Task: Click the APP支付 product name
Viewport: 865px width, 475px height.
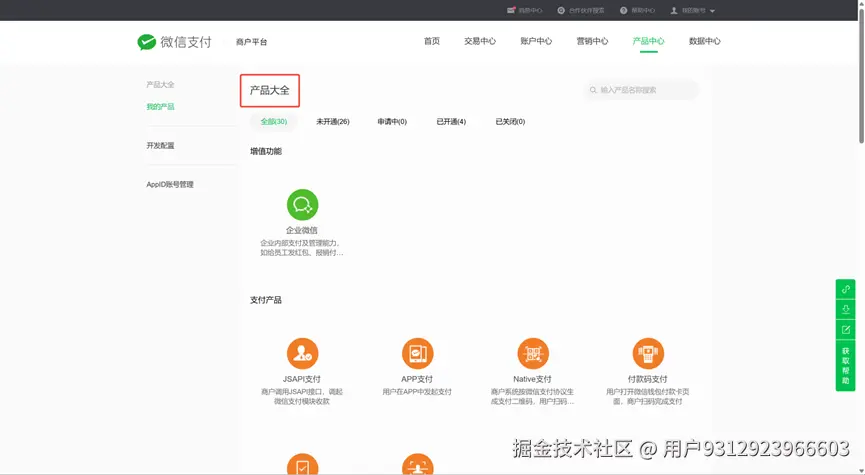Action: (x=417, y=379)
